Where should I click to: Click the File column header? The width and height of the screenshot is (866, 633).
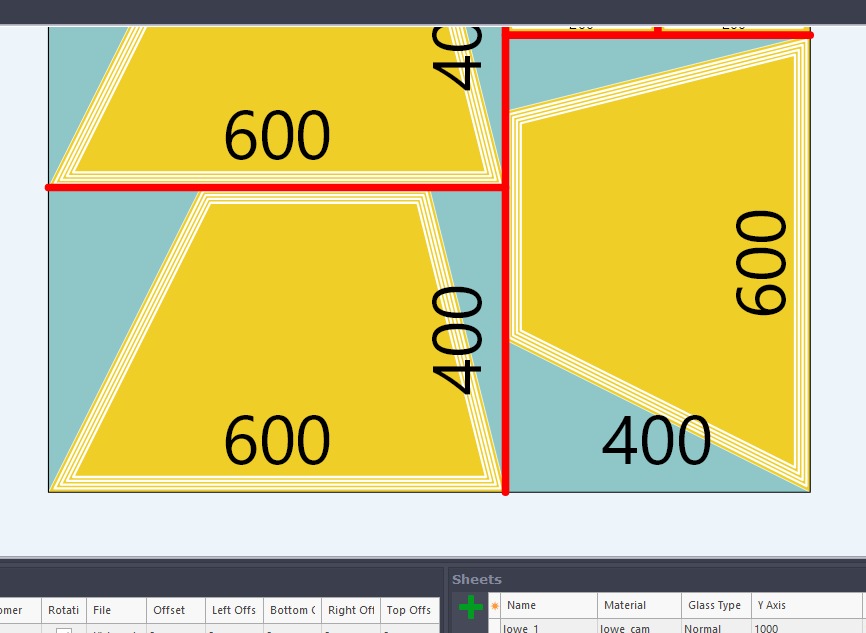coord(115,610)
